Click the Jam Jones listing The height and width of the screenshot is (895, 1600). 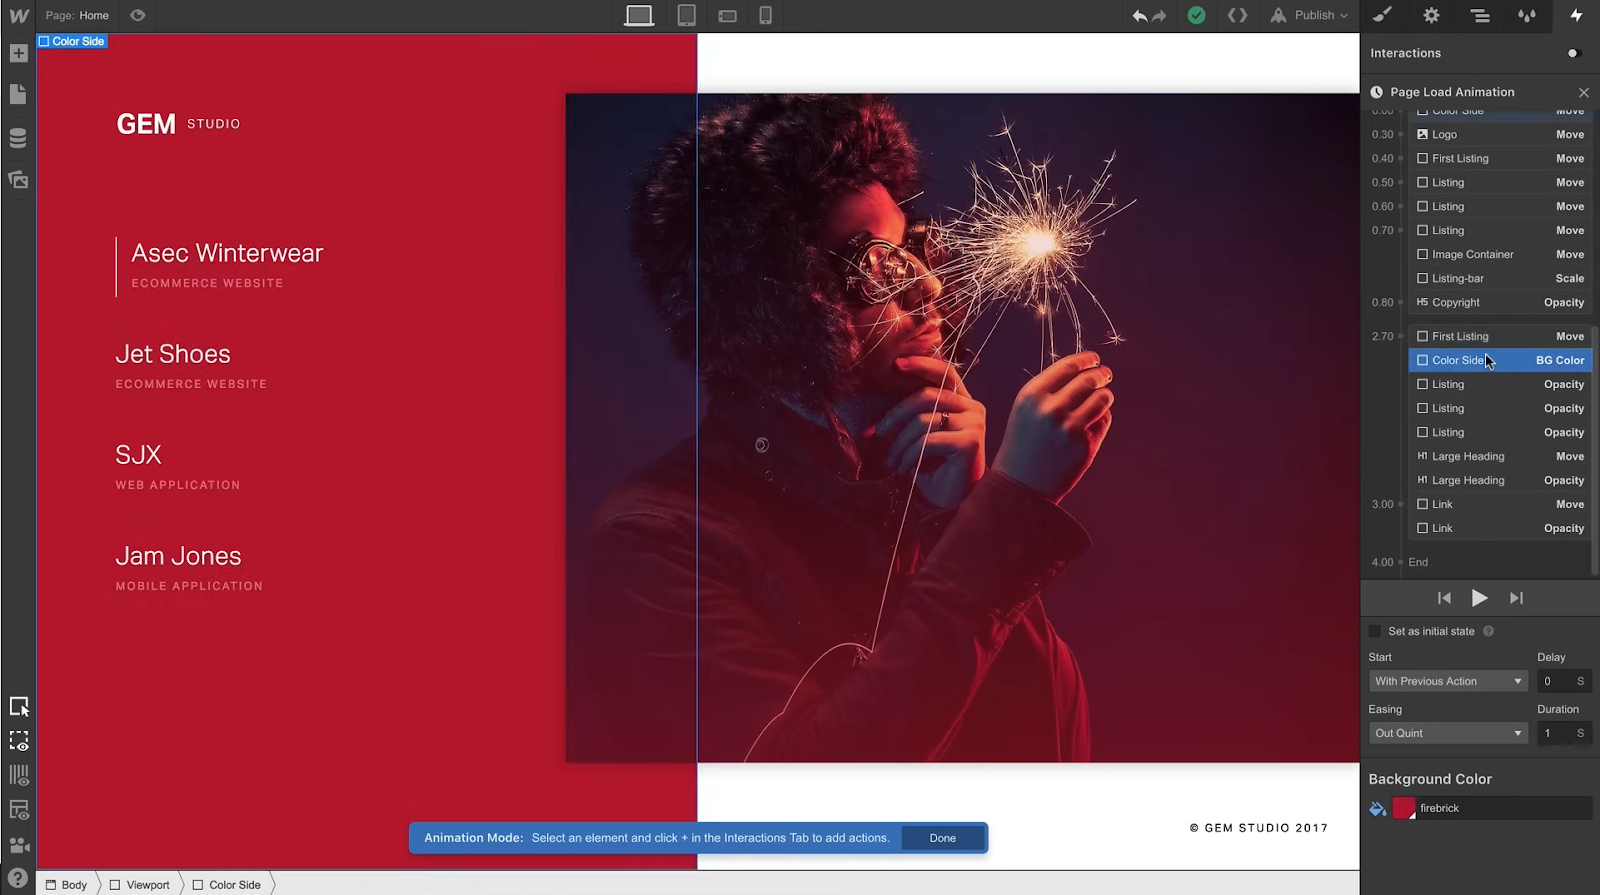(x=189, y=568)
